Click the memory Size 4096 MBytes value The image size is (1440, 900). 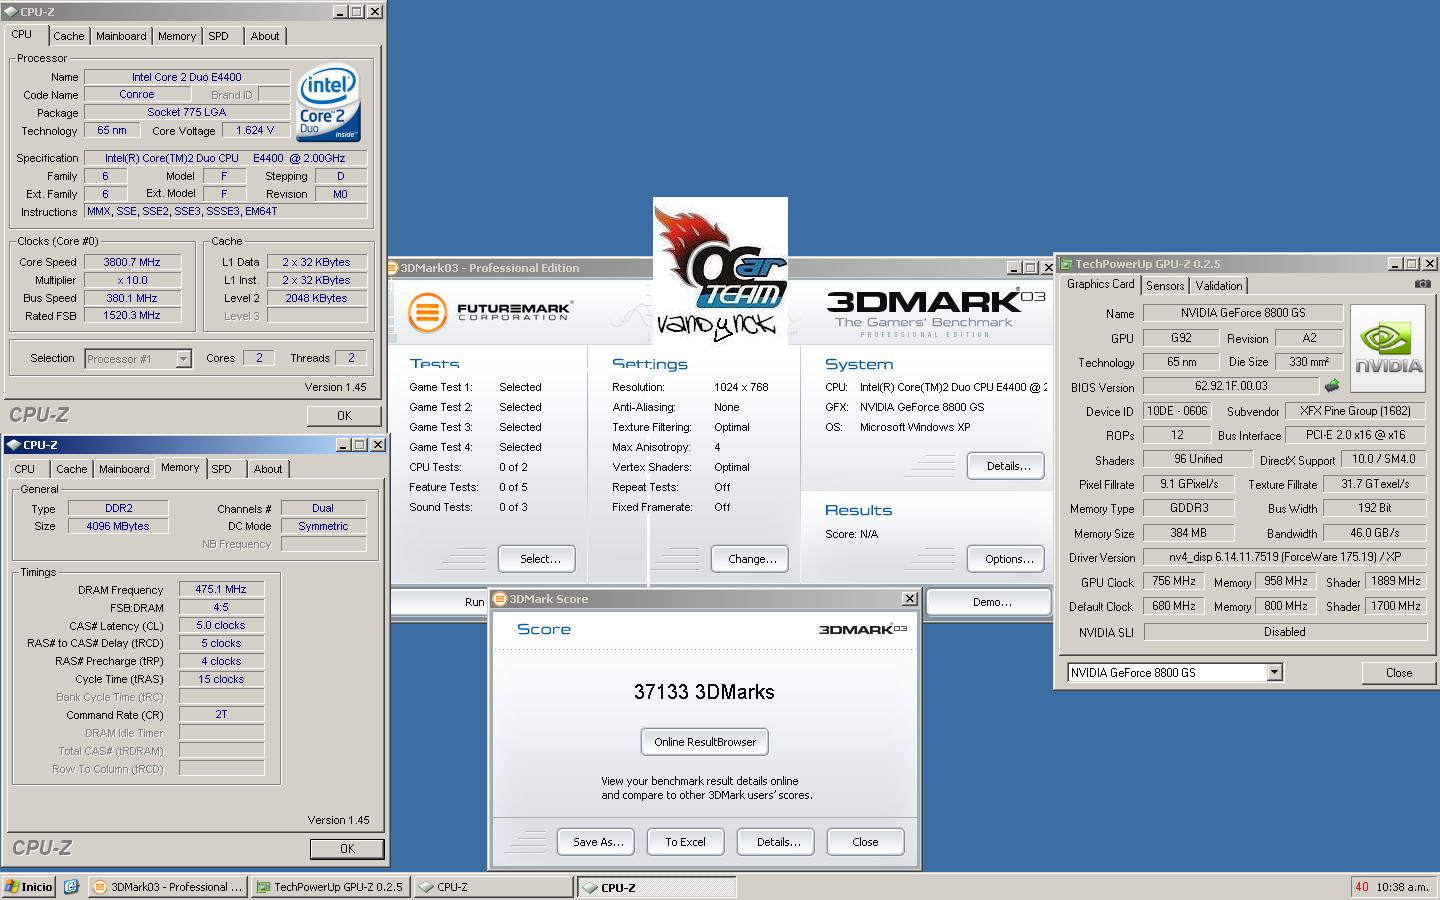[x=118, y=526]
